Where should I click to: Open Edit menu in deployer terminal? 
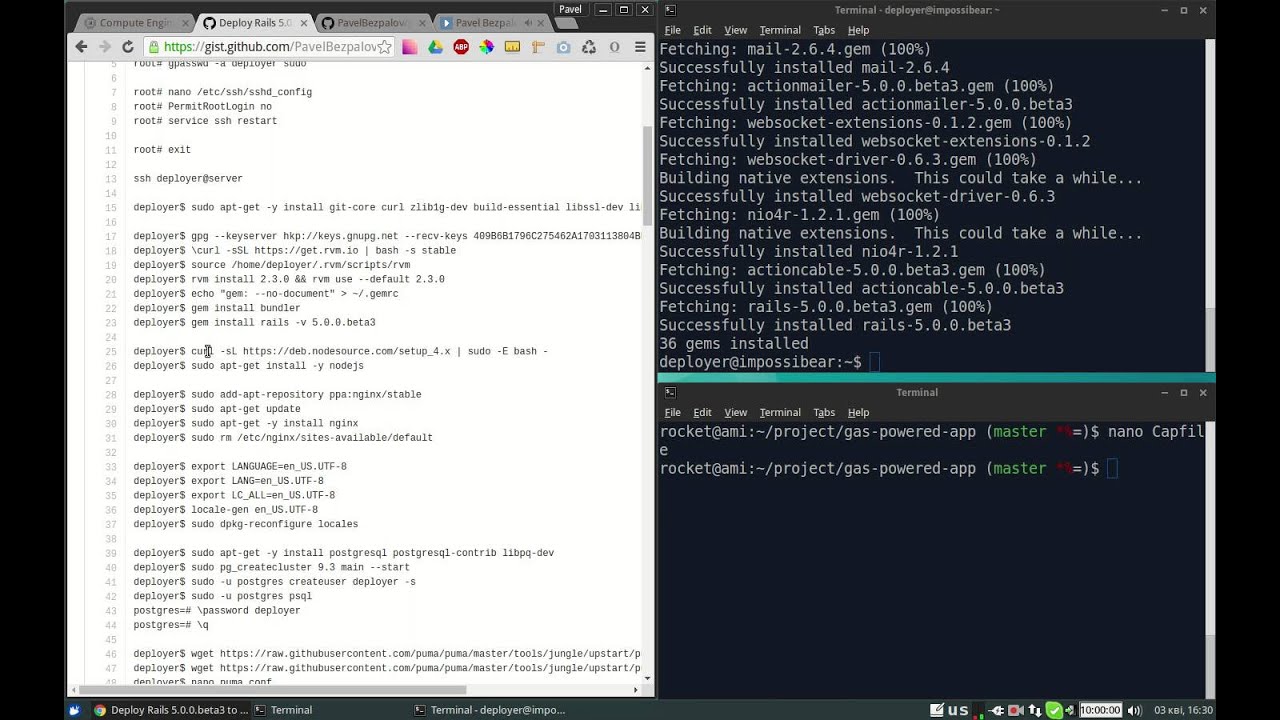click(x=702, y=30)
